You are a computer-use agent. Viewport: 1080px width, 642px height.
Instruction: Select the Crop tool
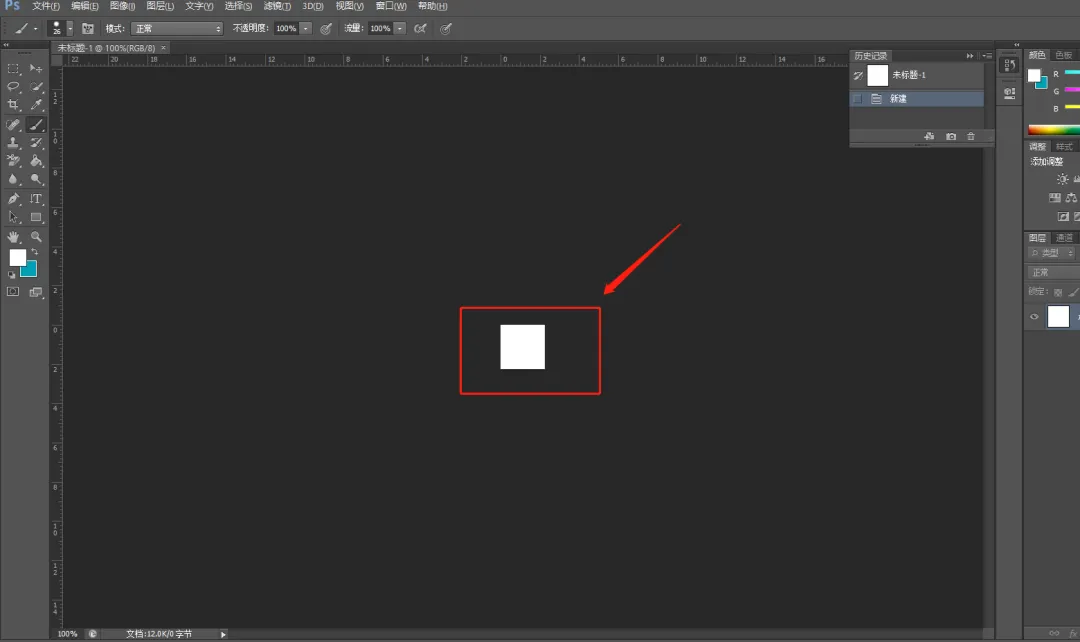coord(13,105)
